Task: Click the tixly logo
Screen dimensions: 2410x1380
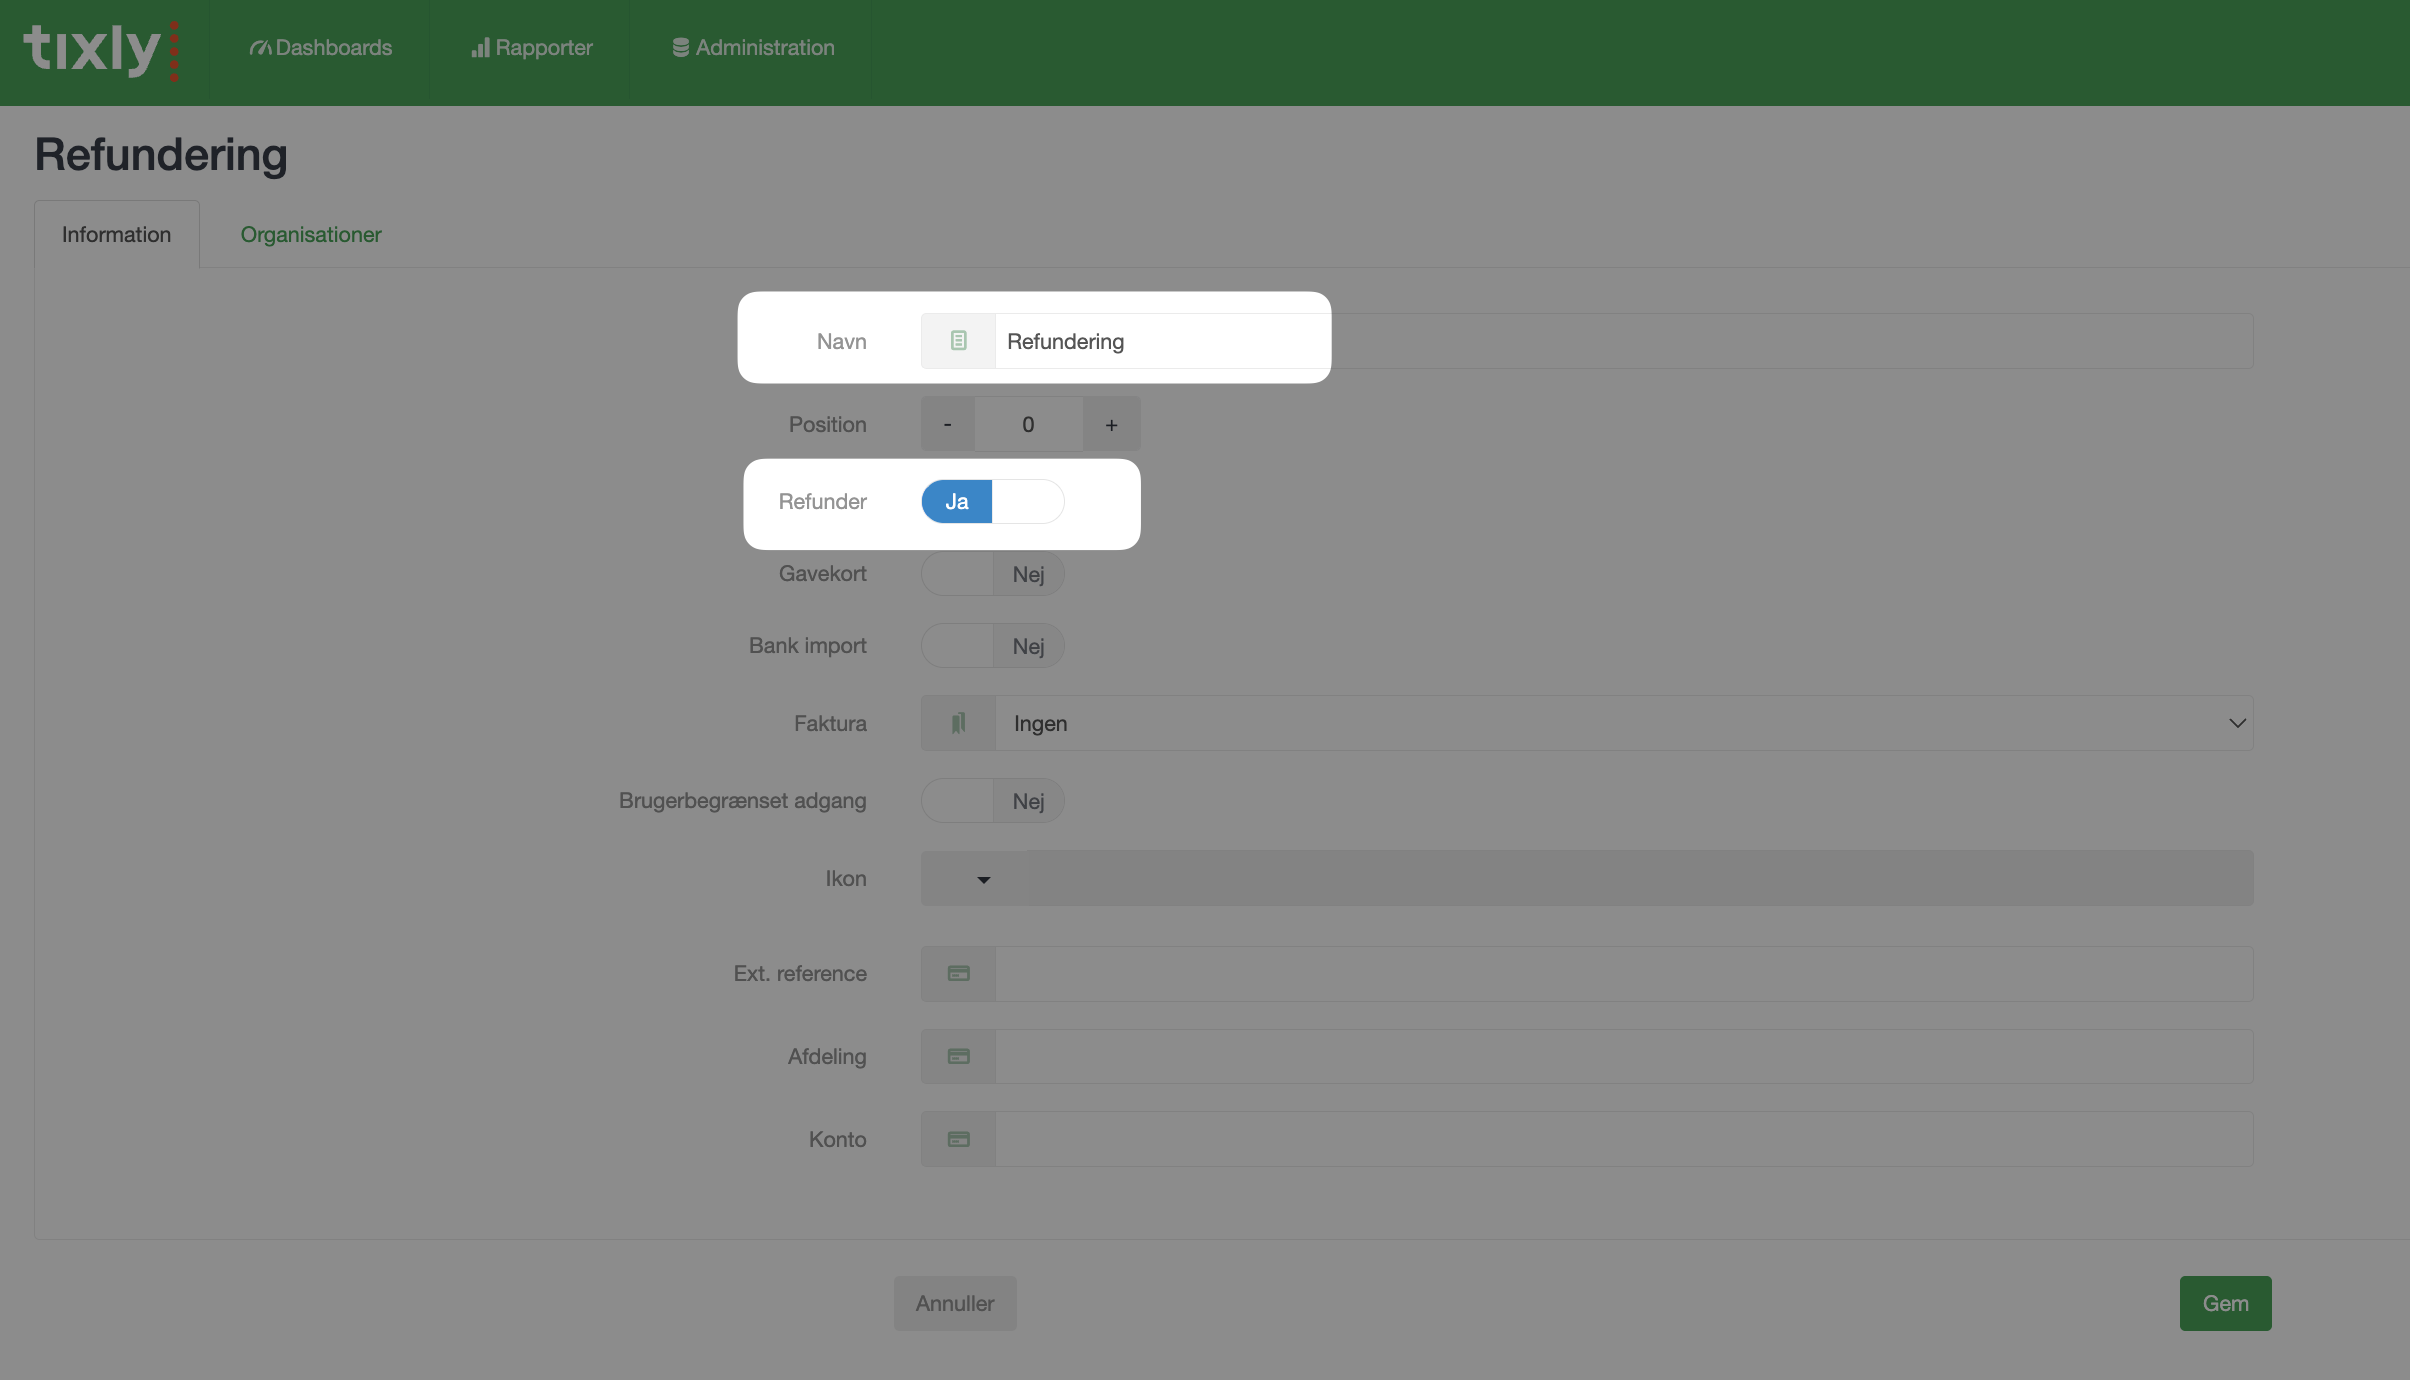Action: (x=101, y=50)
